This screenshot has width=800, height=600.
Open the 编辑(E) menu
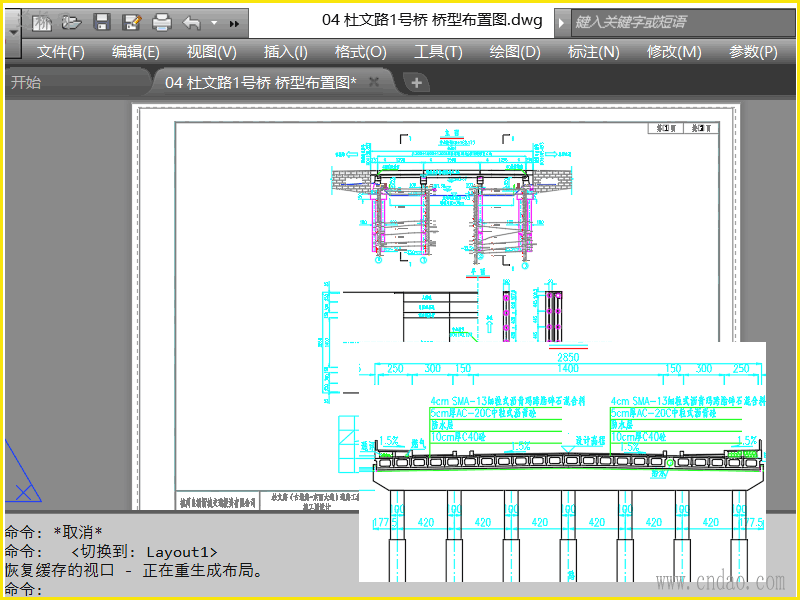tap(135, 52)
